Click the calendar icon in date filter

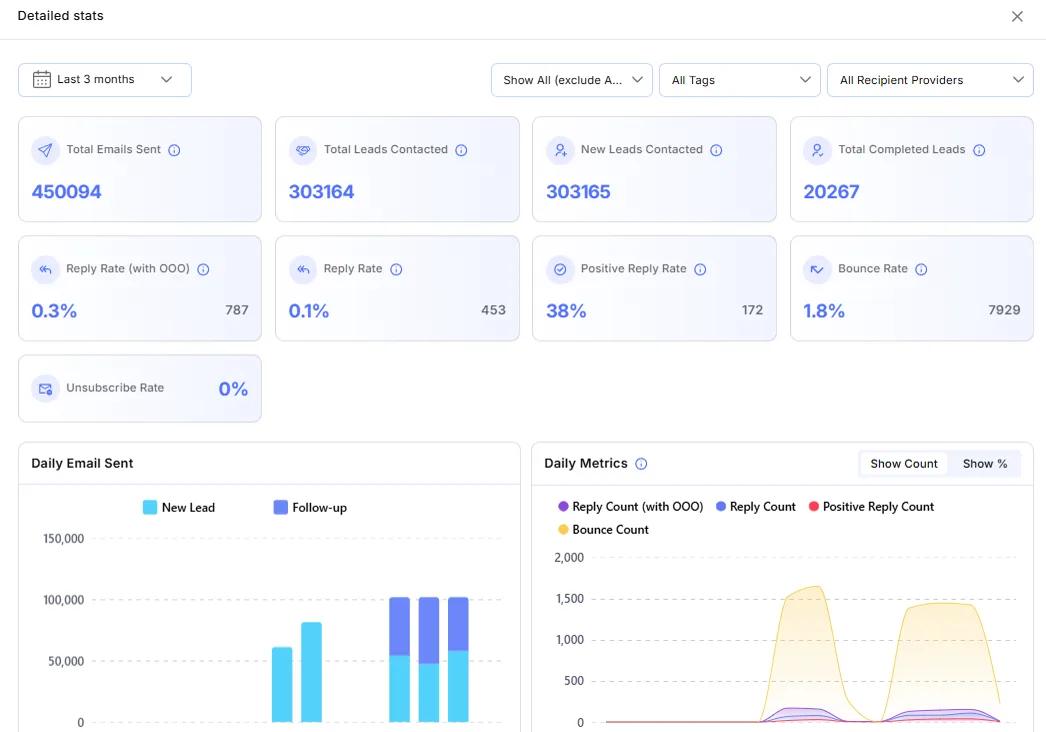(41, 79)
